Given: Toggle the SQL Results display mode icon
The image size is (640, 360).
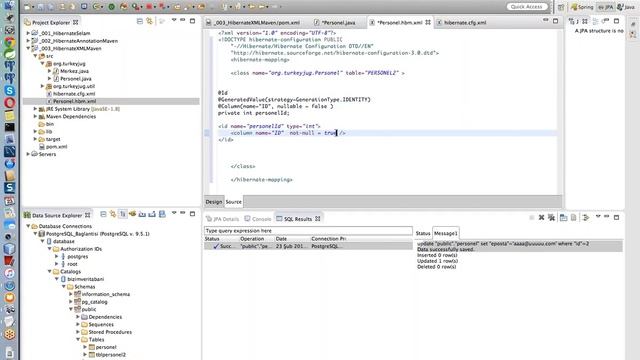Looking at the screenshot, I should pyautogui.click(x=564, y=218).
